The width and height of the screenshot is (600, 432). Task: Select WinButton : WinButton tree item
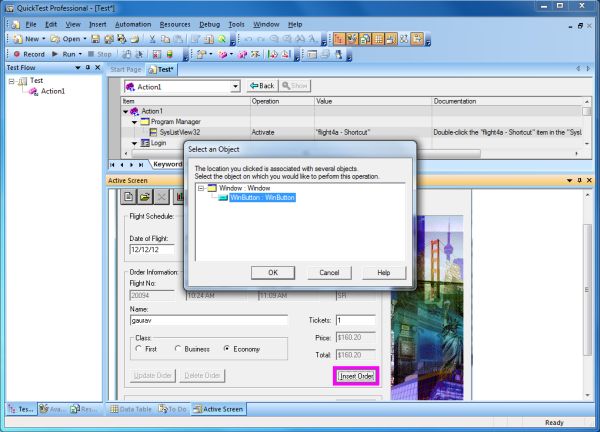click(x=262, y=198)
